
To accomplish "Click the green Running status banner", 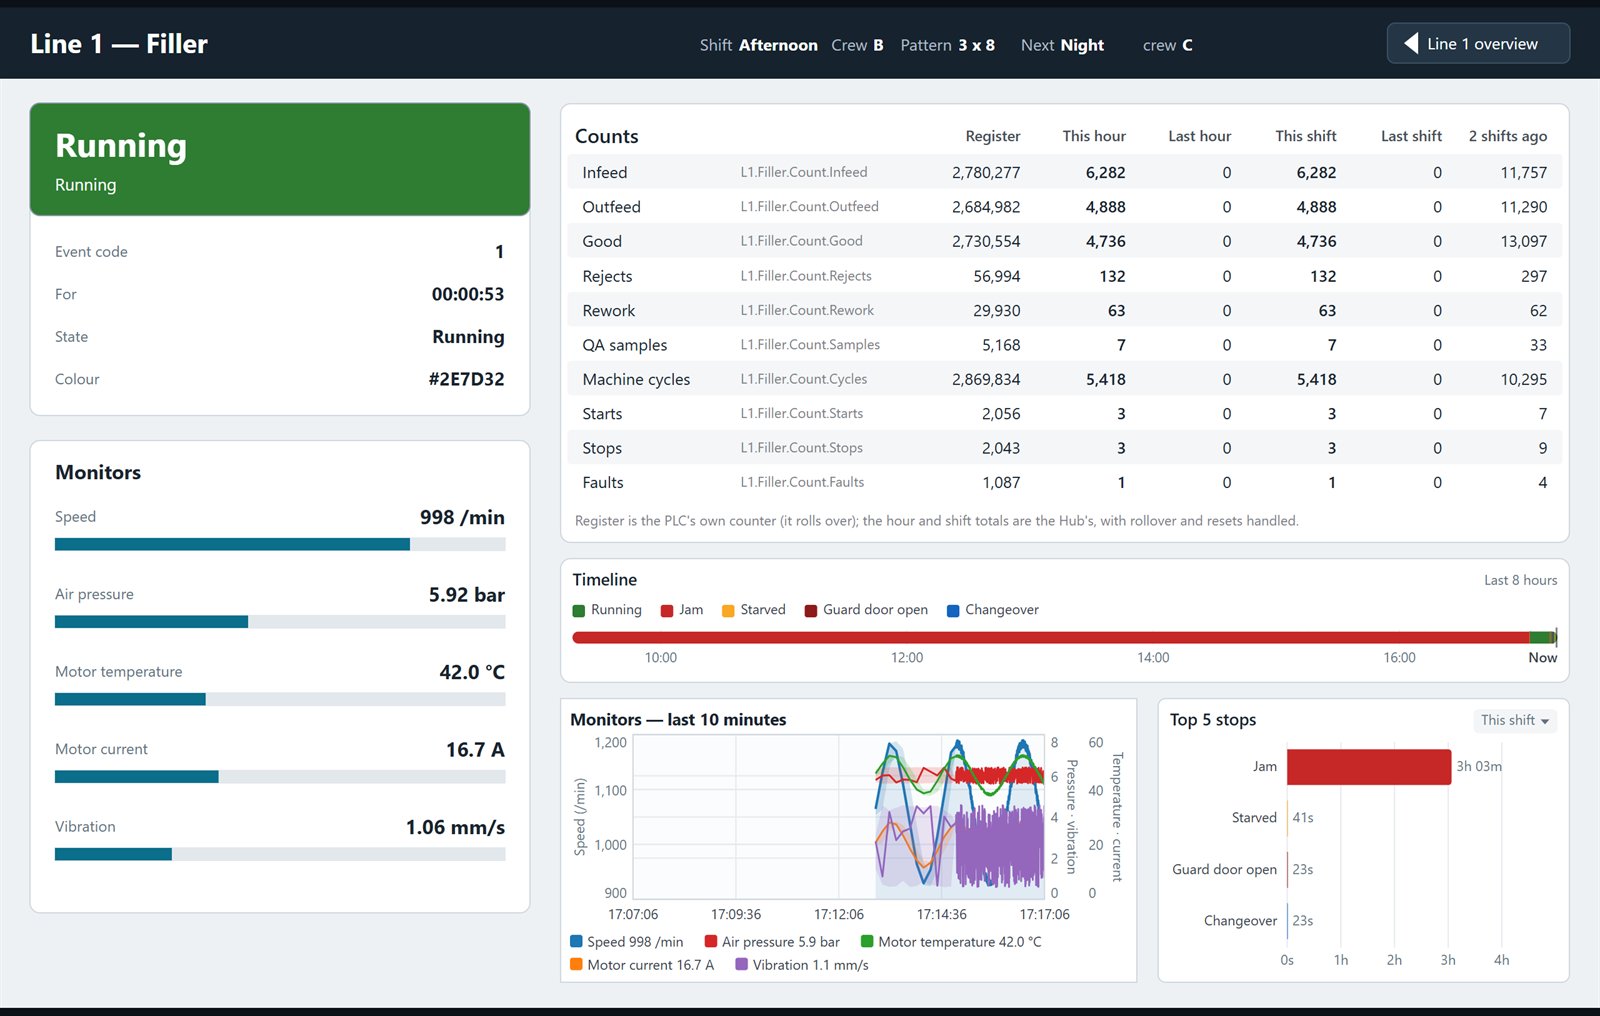I will 280,159.
